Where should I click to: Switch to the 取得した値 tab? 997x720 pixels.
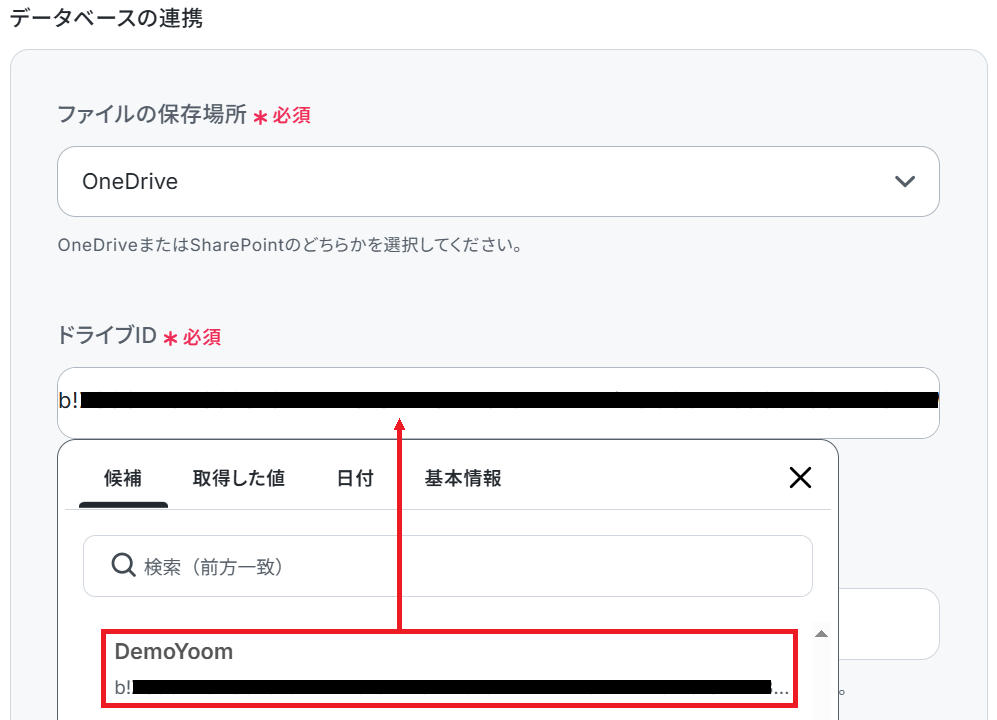point(238,478)
